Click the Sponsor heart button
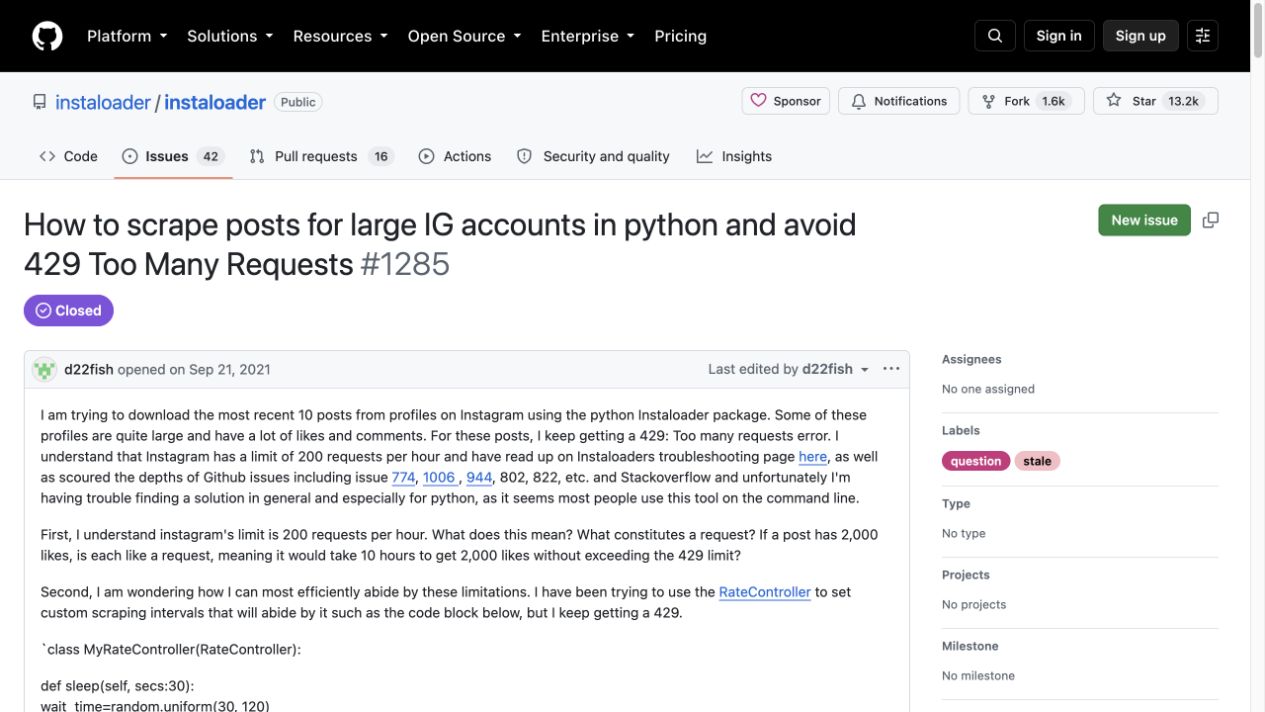This screenshot has height=712, width=1265. click(786, 101)
